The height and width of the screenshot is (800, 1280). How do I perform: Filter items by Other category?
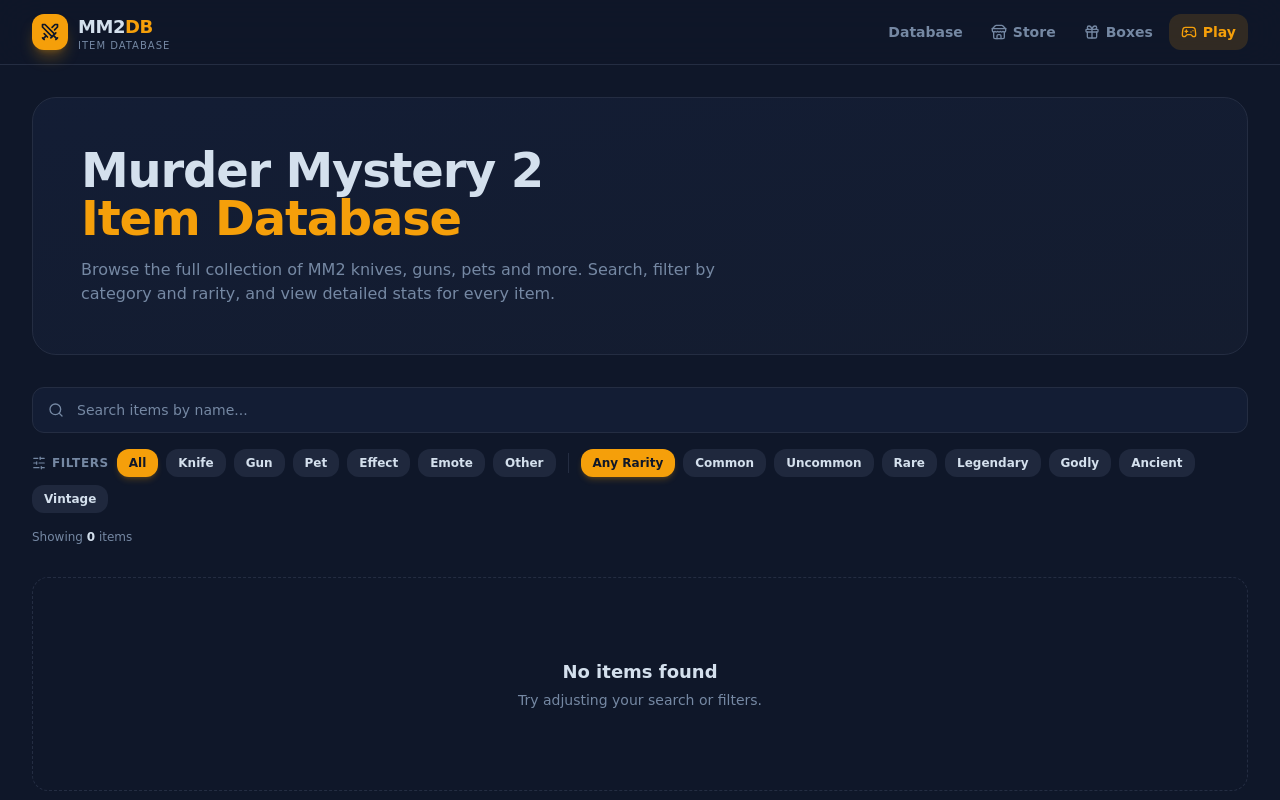pyautogui.click(x=524, y=463)
